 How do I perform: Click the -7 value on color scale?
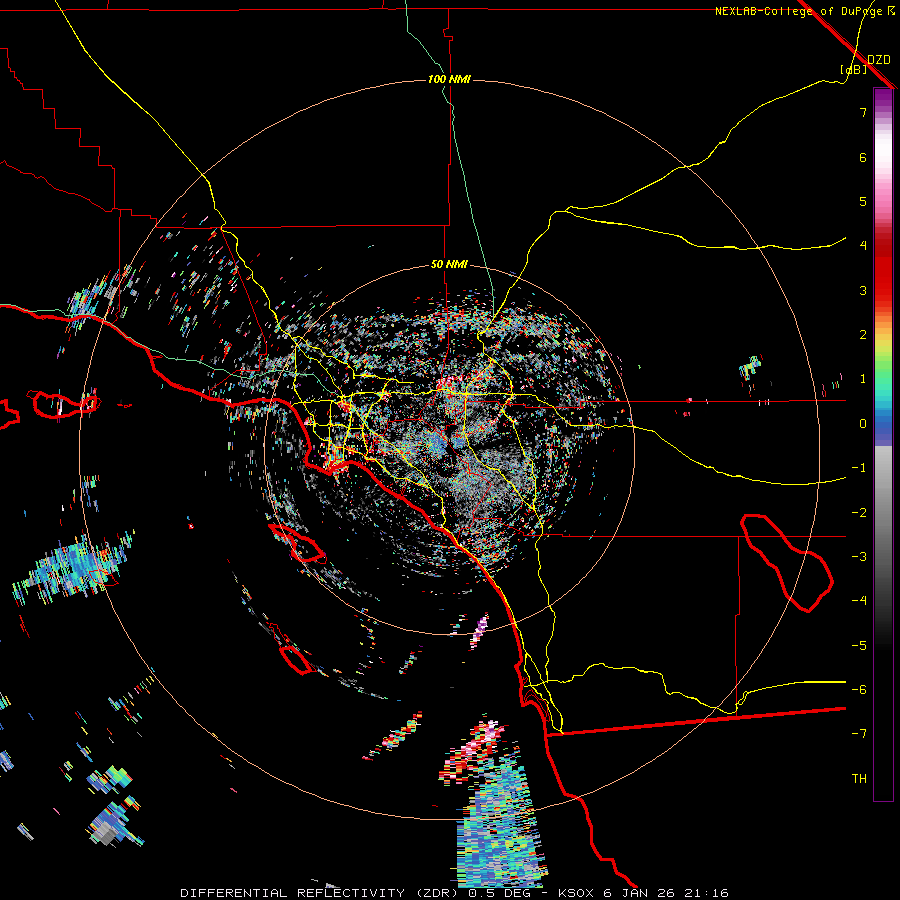click(859, 734)
